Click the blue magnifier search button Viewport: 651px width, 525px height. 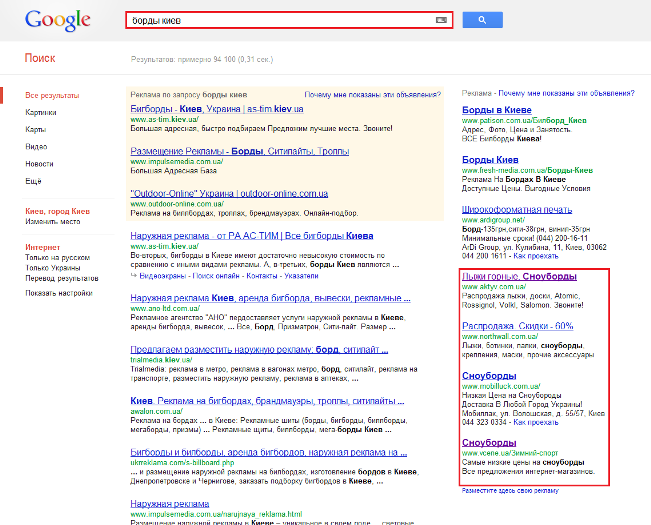(482, 20)
